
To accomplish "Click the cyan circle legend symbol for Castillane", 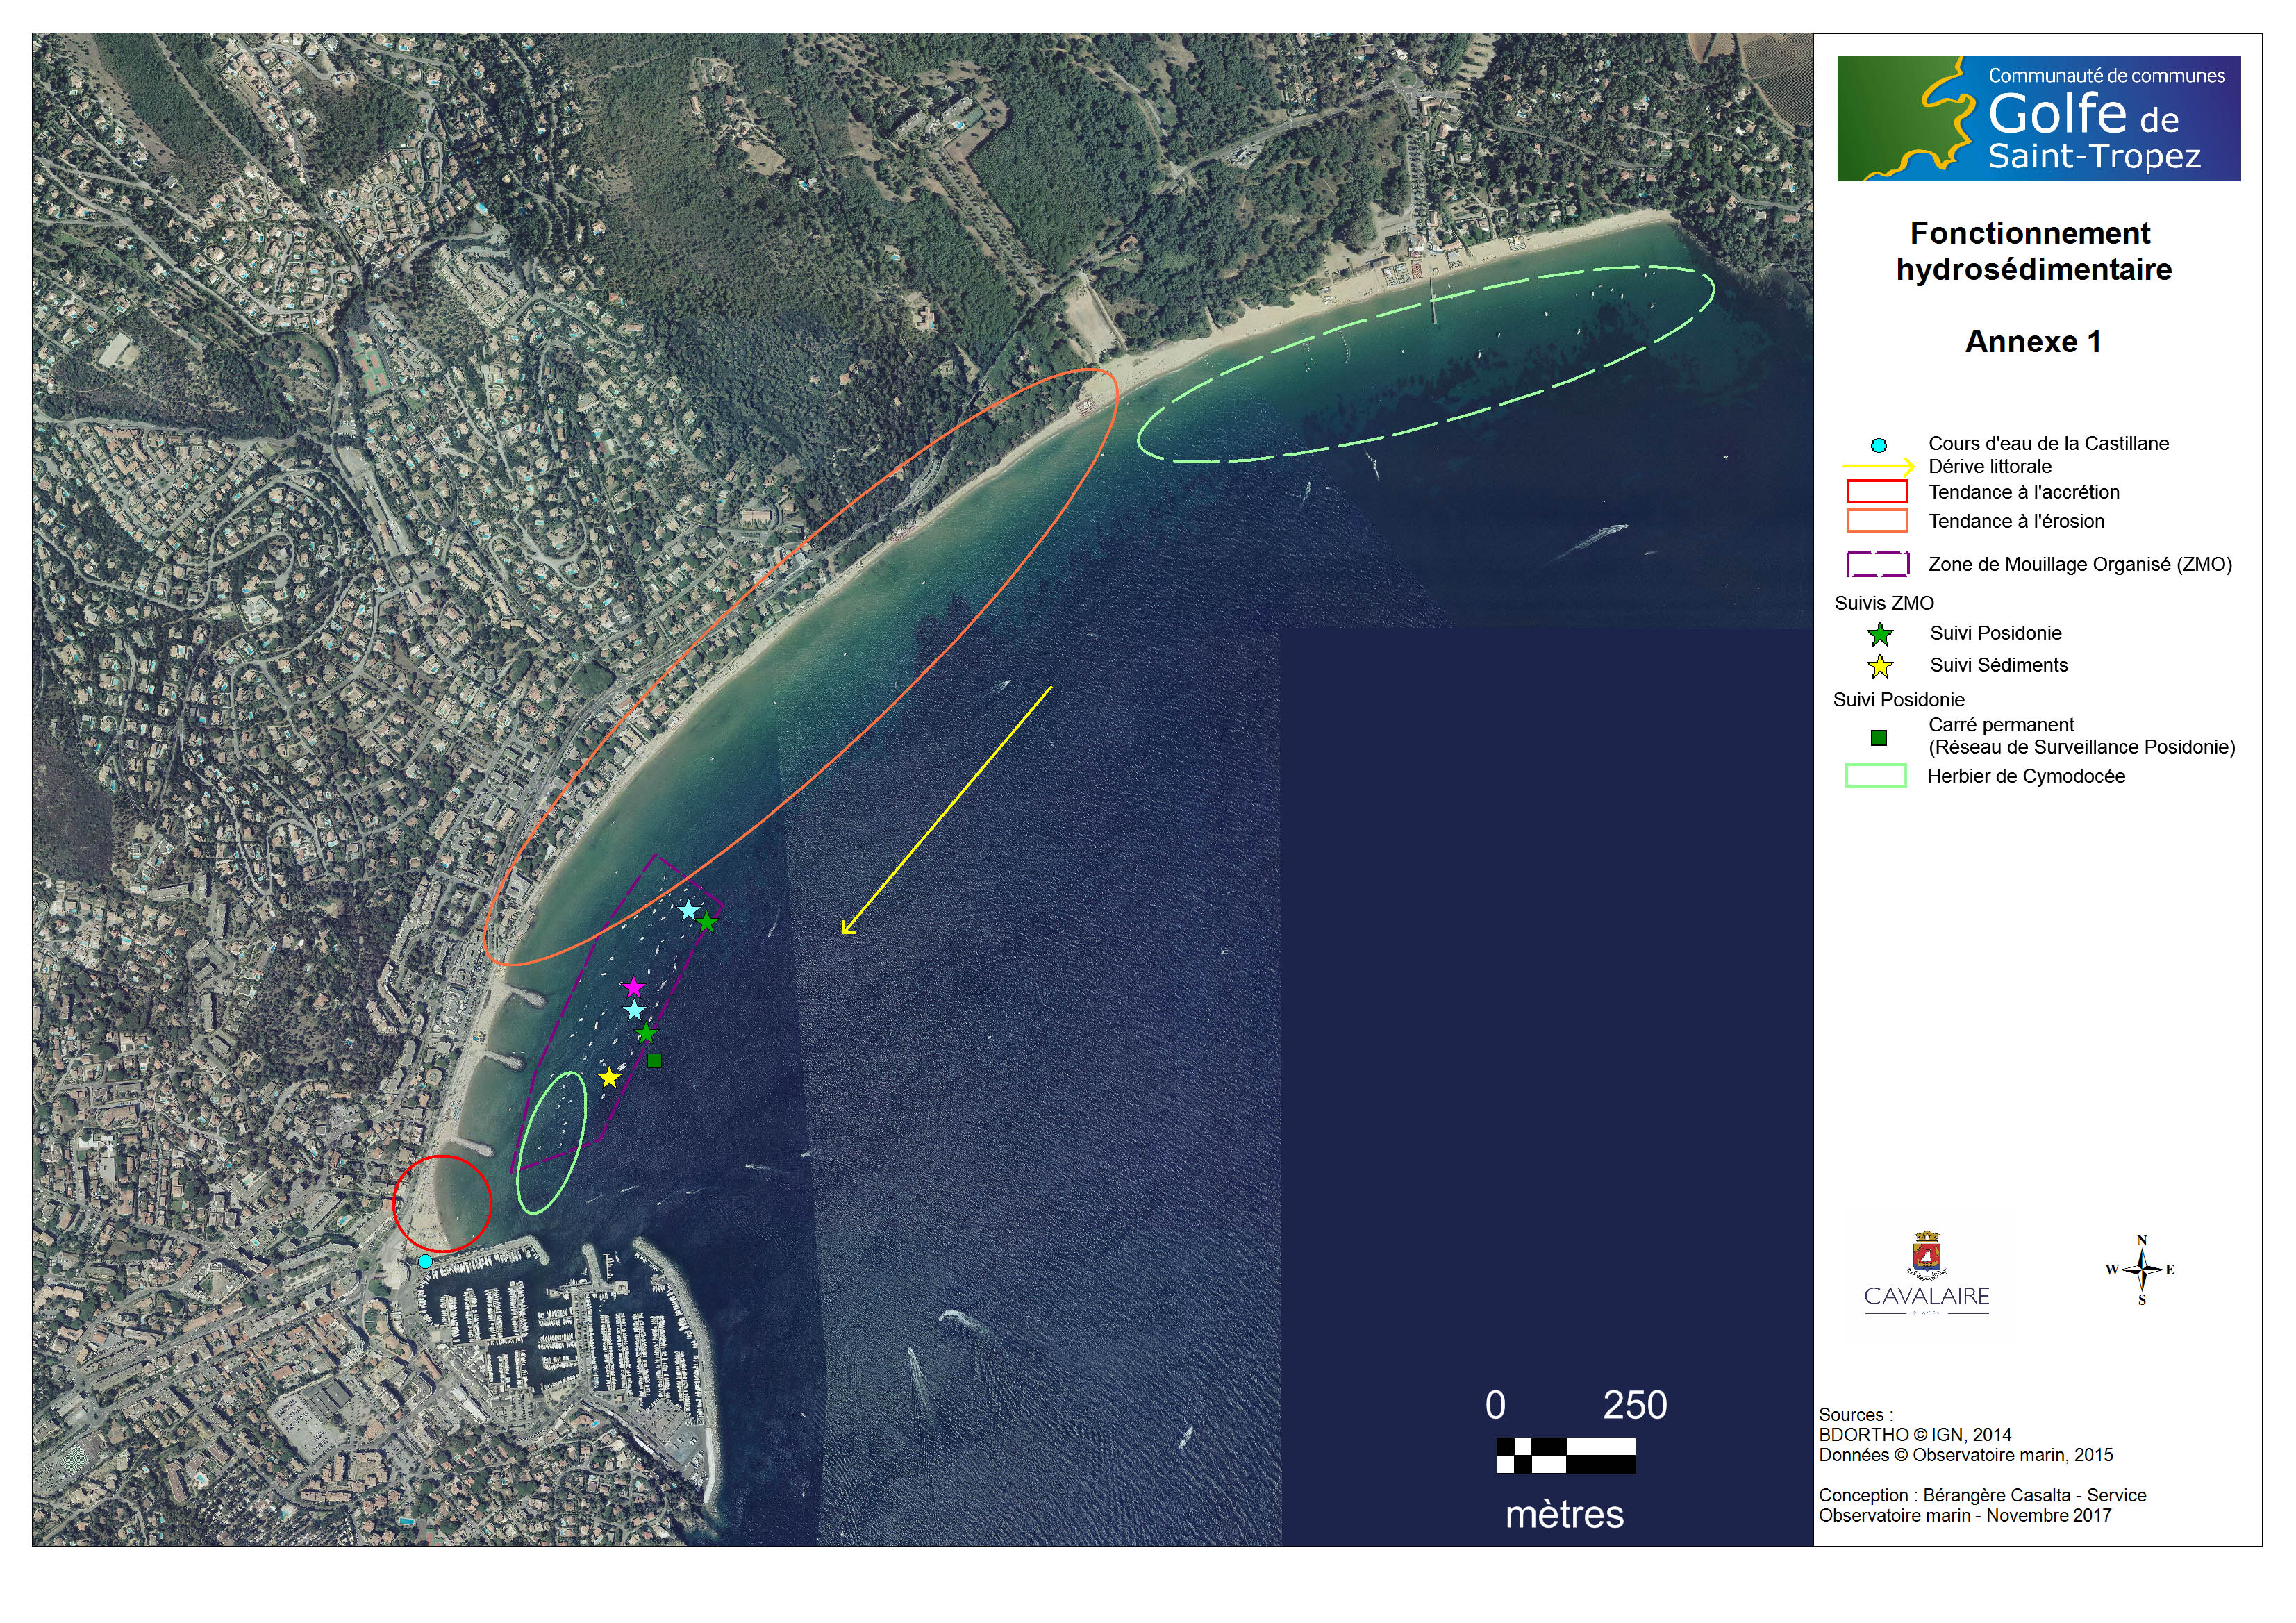I will [x=1878, y=445].
